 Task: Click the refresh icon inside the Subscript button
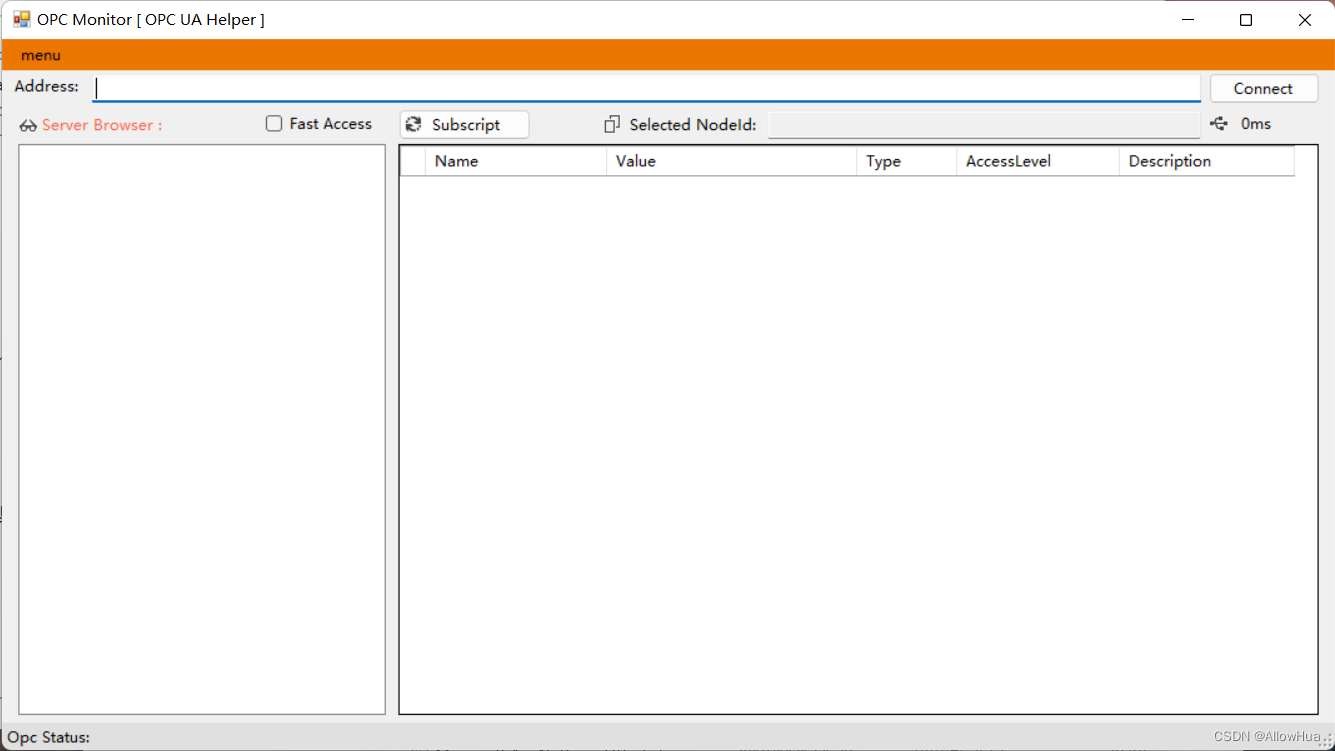[x=414, y=124]
